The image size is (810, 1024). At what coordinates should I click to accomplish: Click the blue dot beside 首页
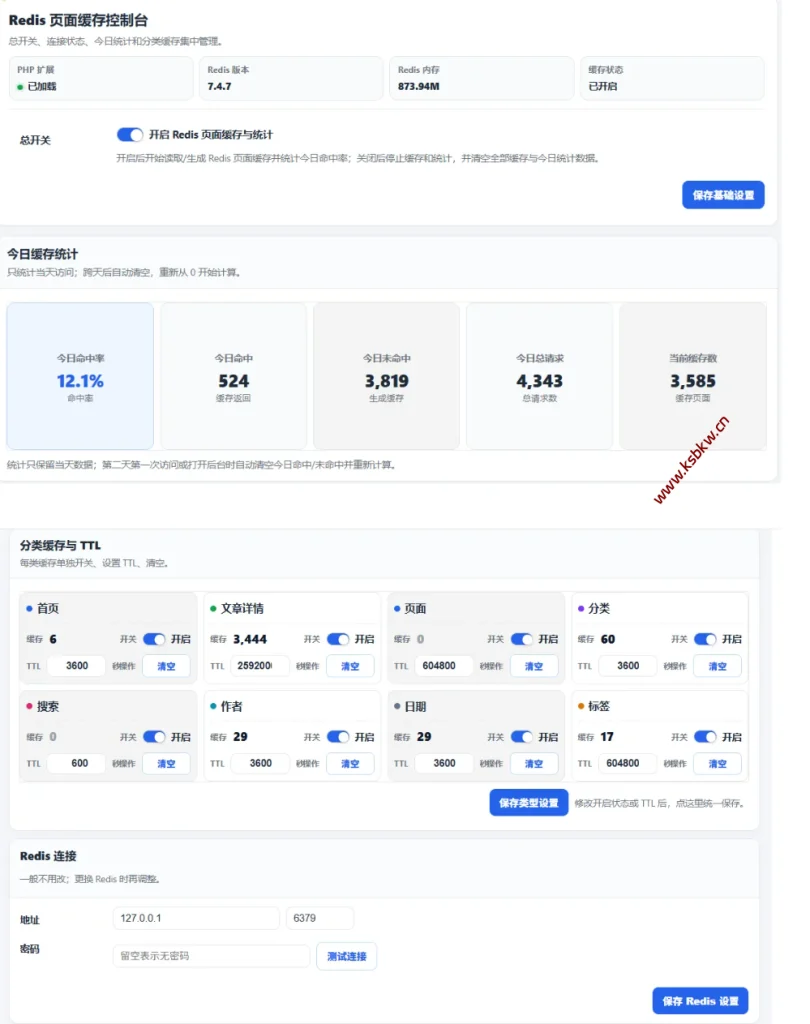(x=29, y=609)
